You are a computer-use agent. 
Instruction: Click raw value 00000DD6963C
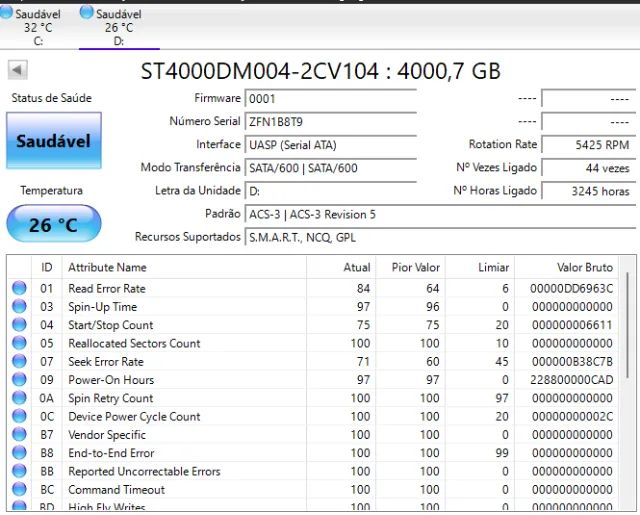[571, 289]
